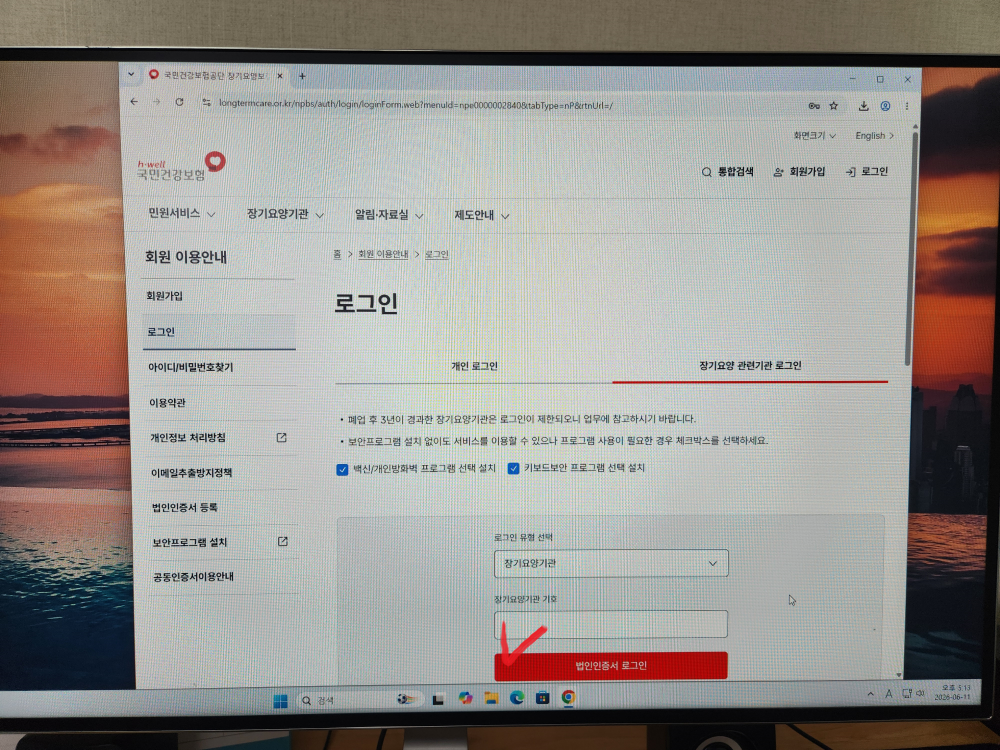This screenshot has height=750, width=1000.
Task: Open 로그인 유형 선택 dropdown
Action: [611, 564]
